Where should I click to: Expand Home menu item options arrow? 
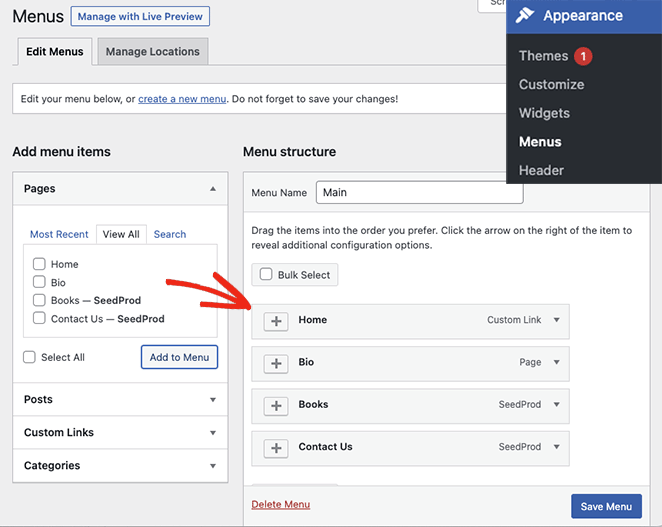(x=557, y=320)
